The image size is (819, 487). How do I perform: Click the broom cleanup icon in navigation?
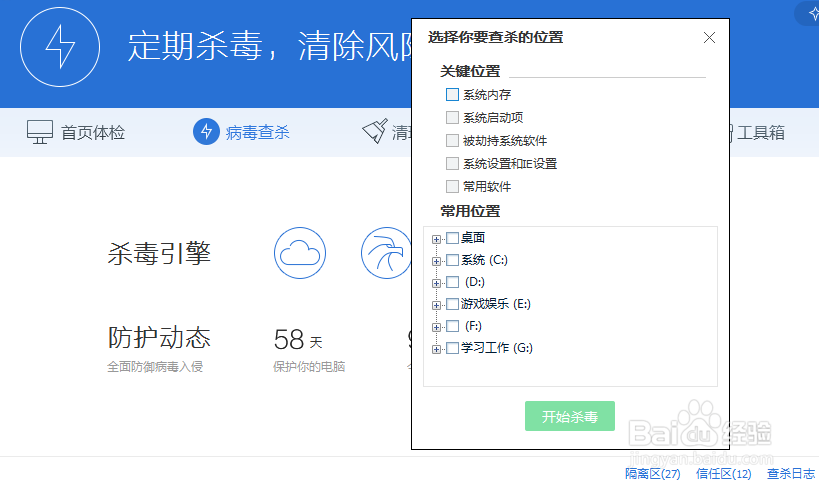(x=375, y=131)
